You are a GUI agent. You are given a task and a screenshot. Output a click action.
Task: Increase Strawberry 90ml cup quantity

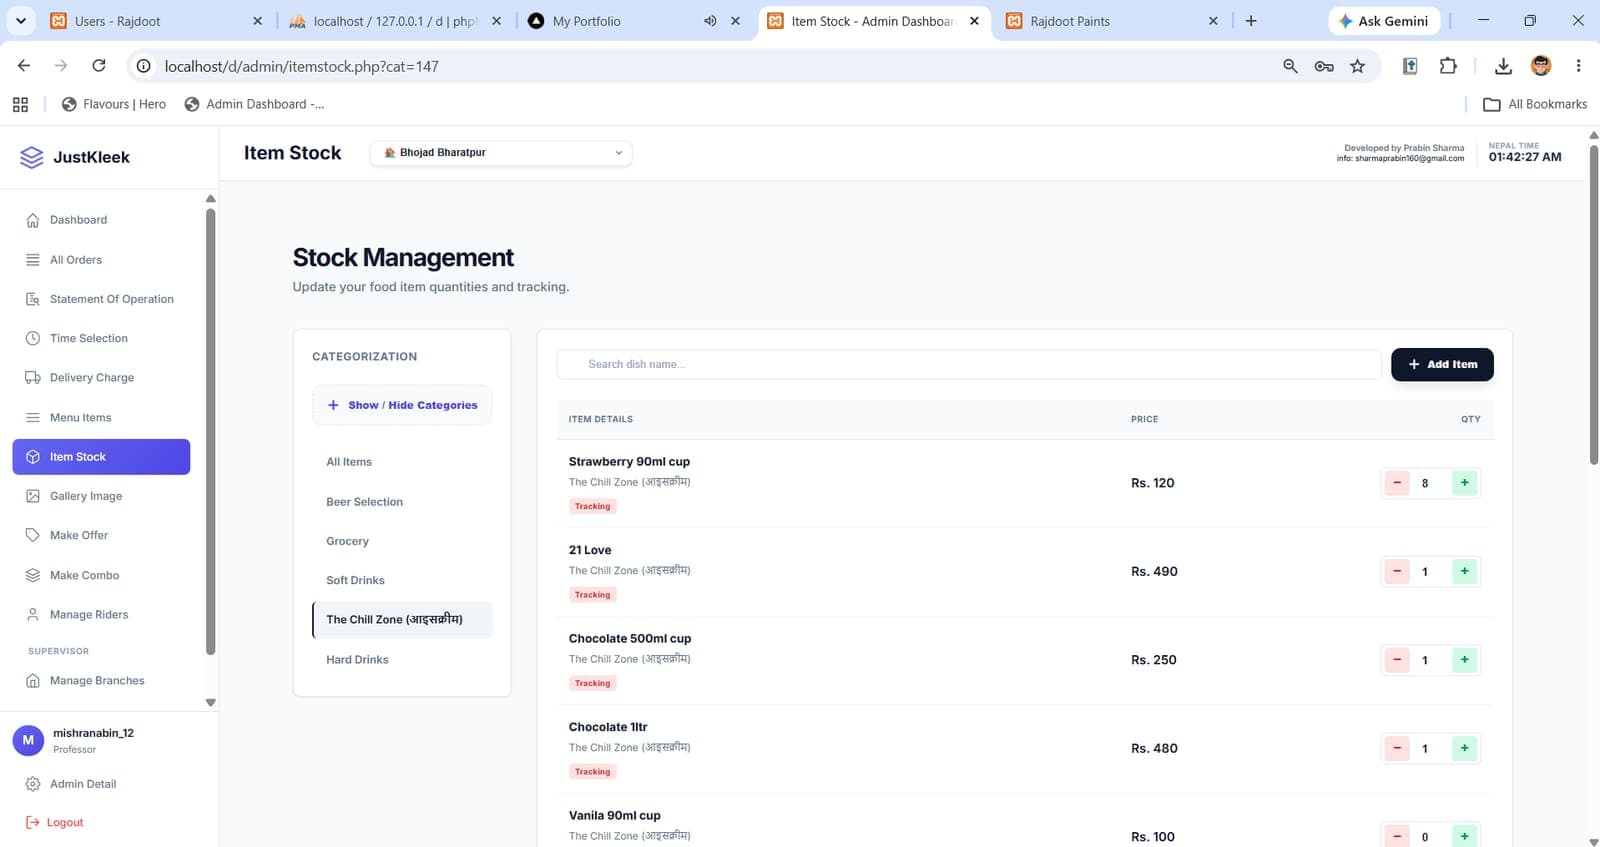click(x=1464, y=483)
